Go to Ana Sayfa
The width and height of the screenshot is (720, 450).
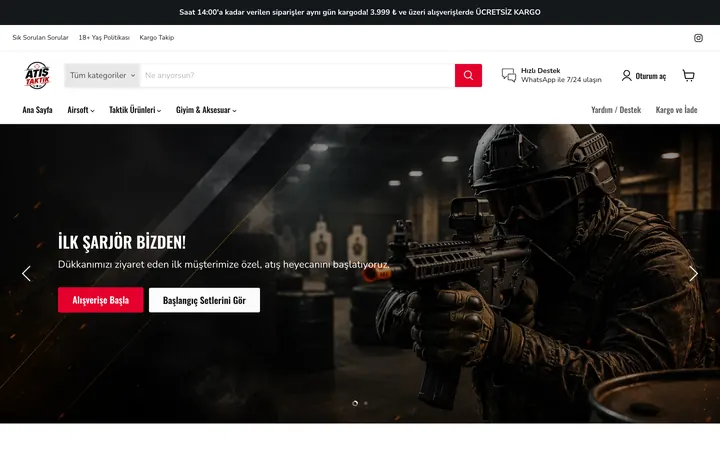click(x=37, y=110)
